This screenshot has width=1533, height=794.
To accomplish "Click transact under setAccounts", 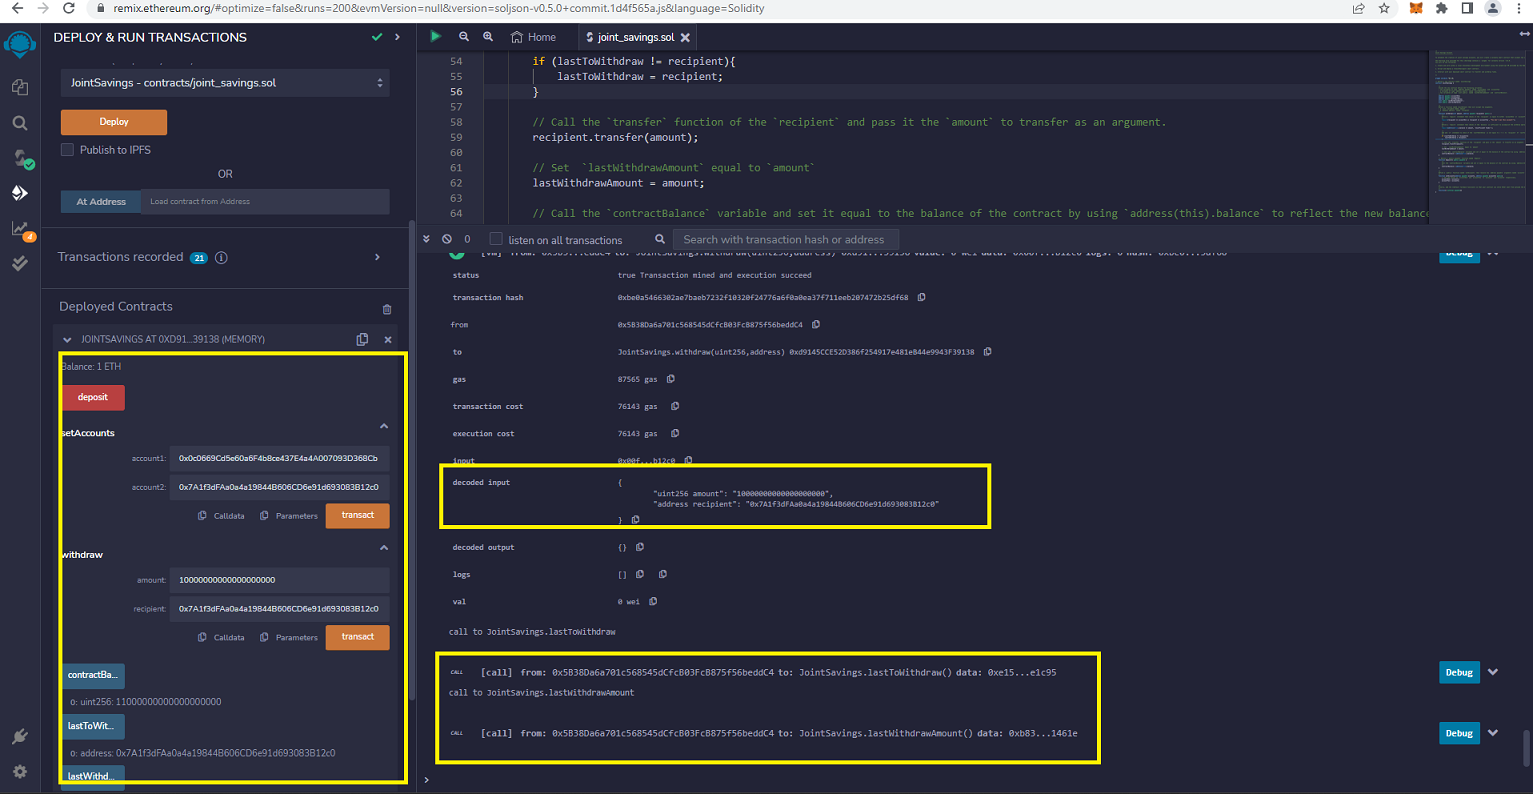I will [358, 515].
